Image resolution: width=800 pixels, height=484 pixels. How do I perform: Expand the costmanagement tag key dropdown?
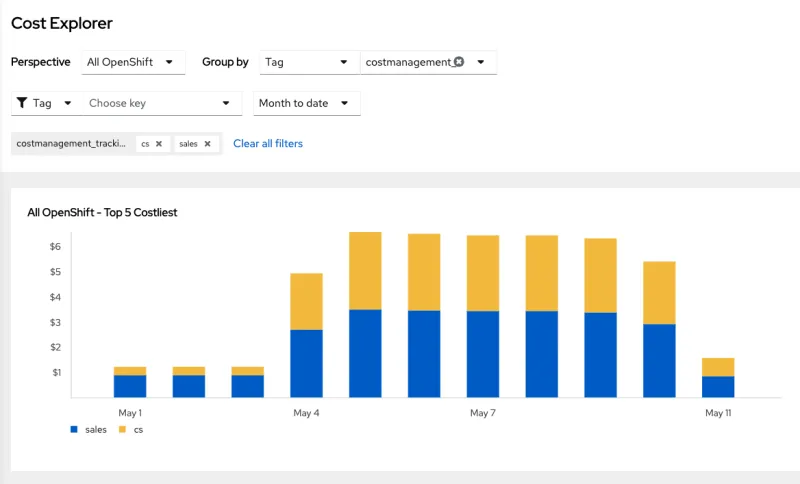coord(481,62)
